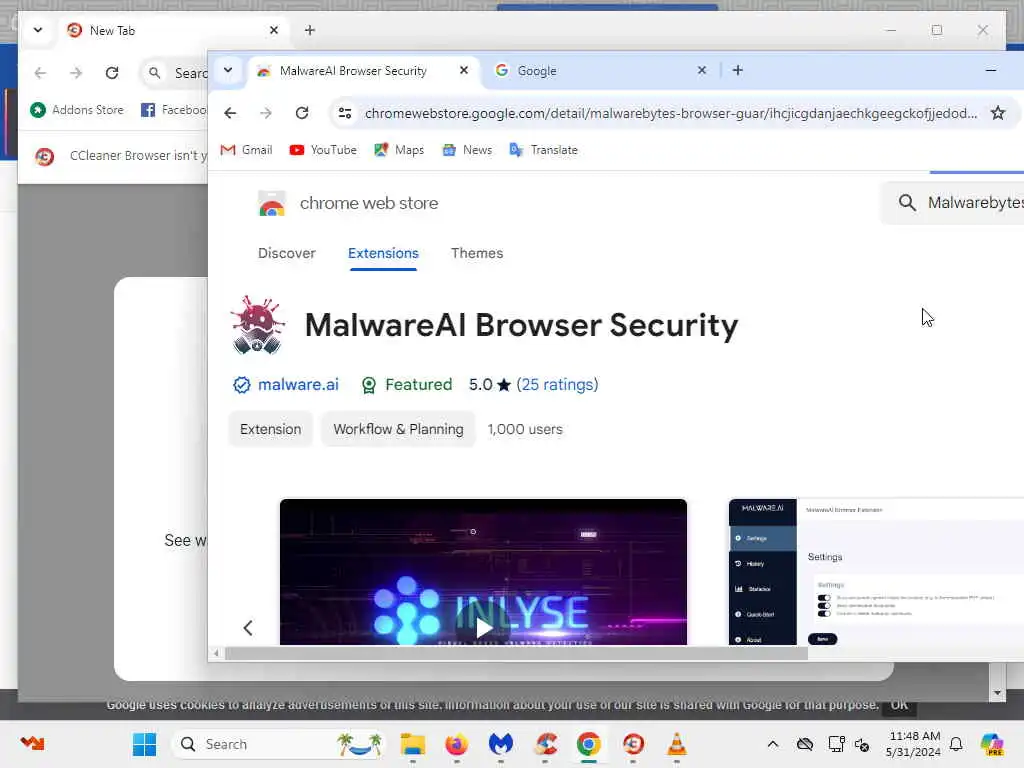
Task: Go to the Themes section
Action: point(477,253)
